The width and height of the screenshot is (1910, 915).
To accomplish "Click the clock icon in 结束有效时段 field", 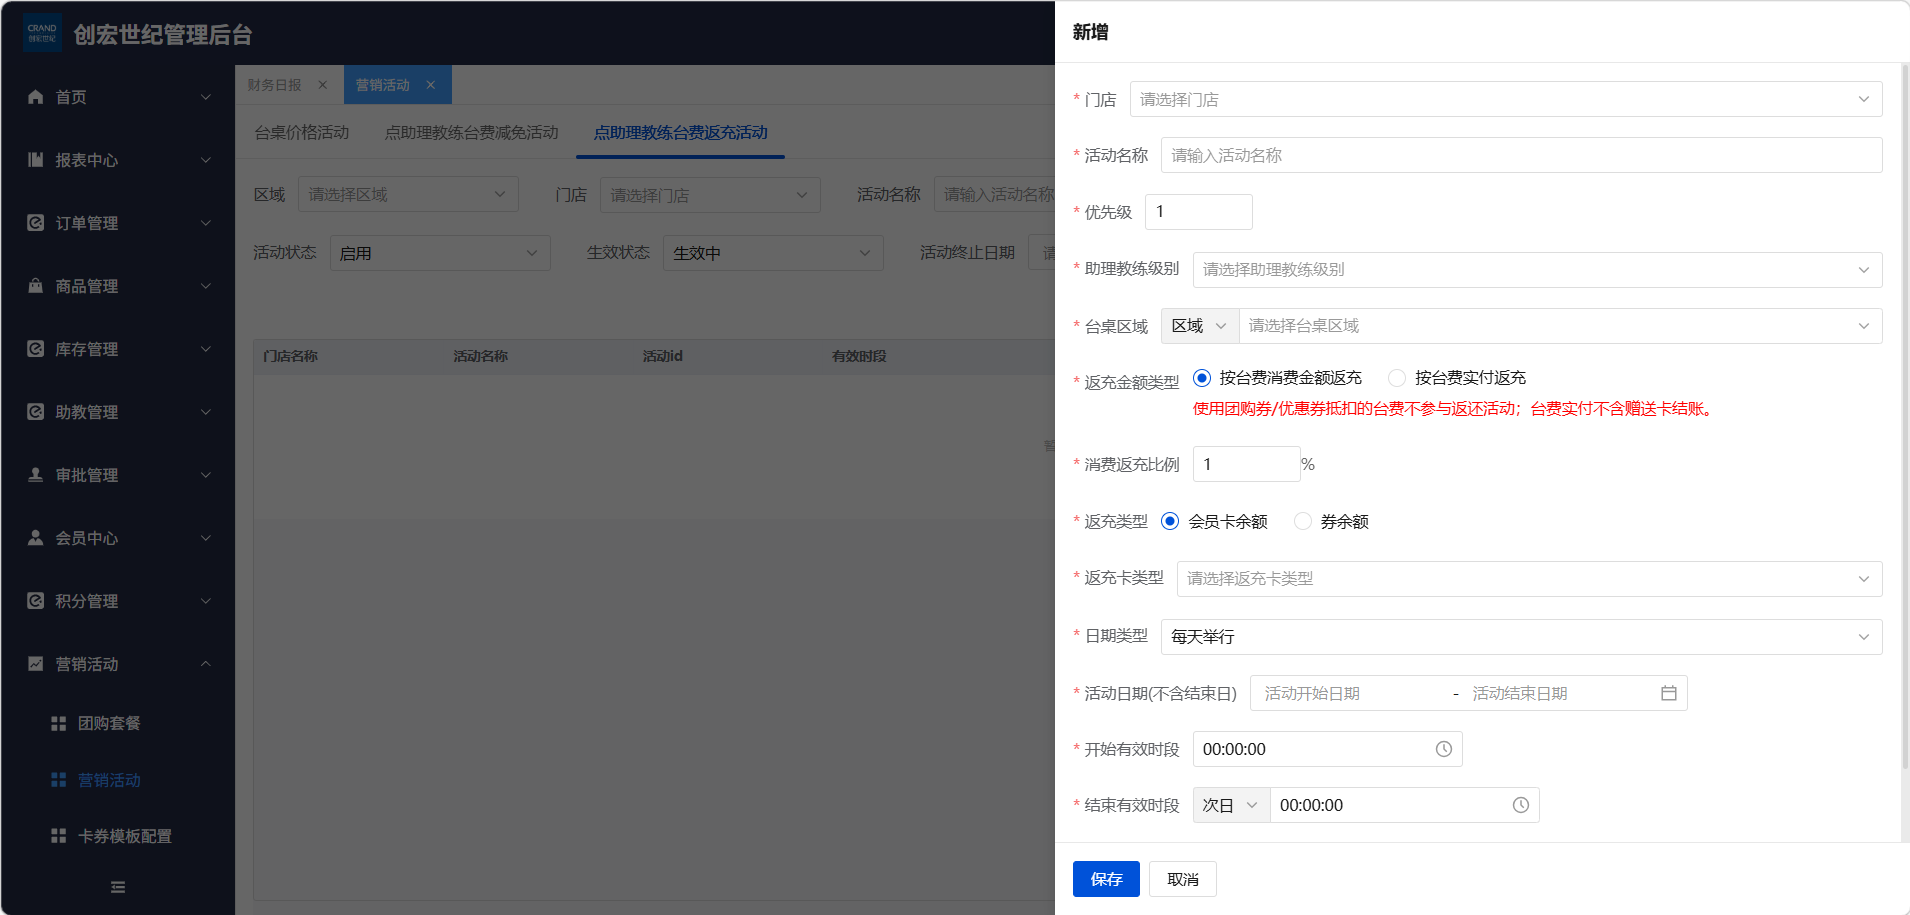I will coord(1520,805).
